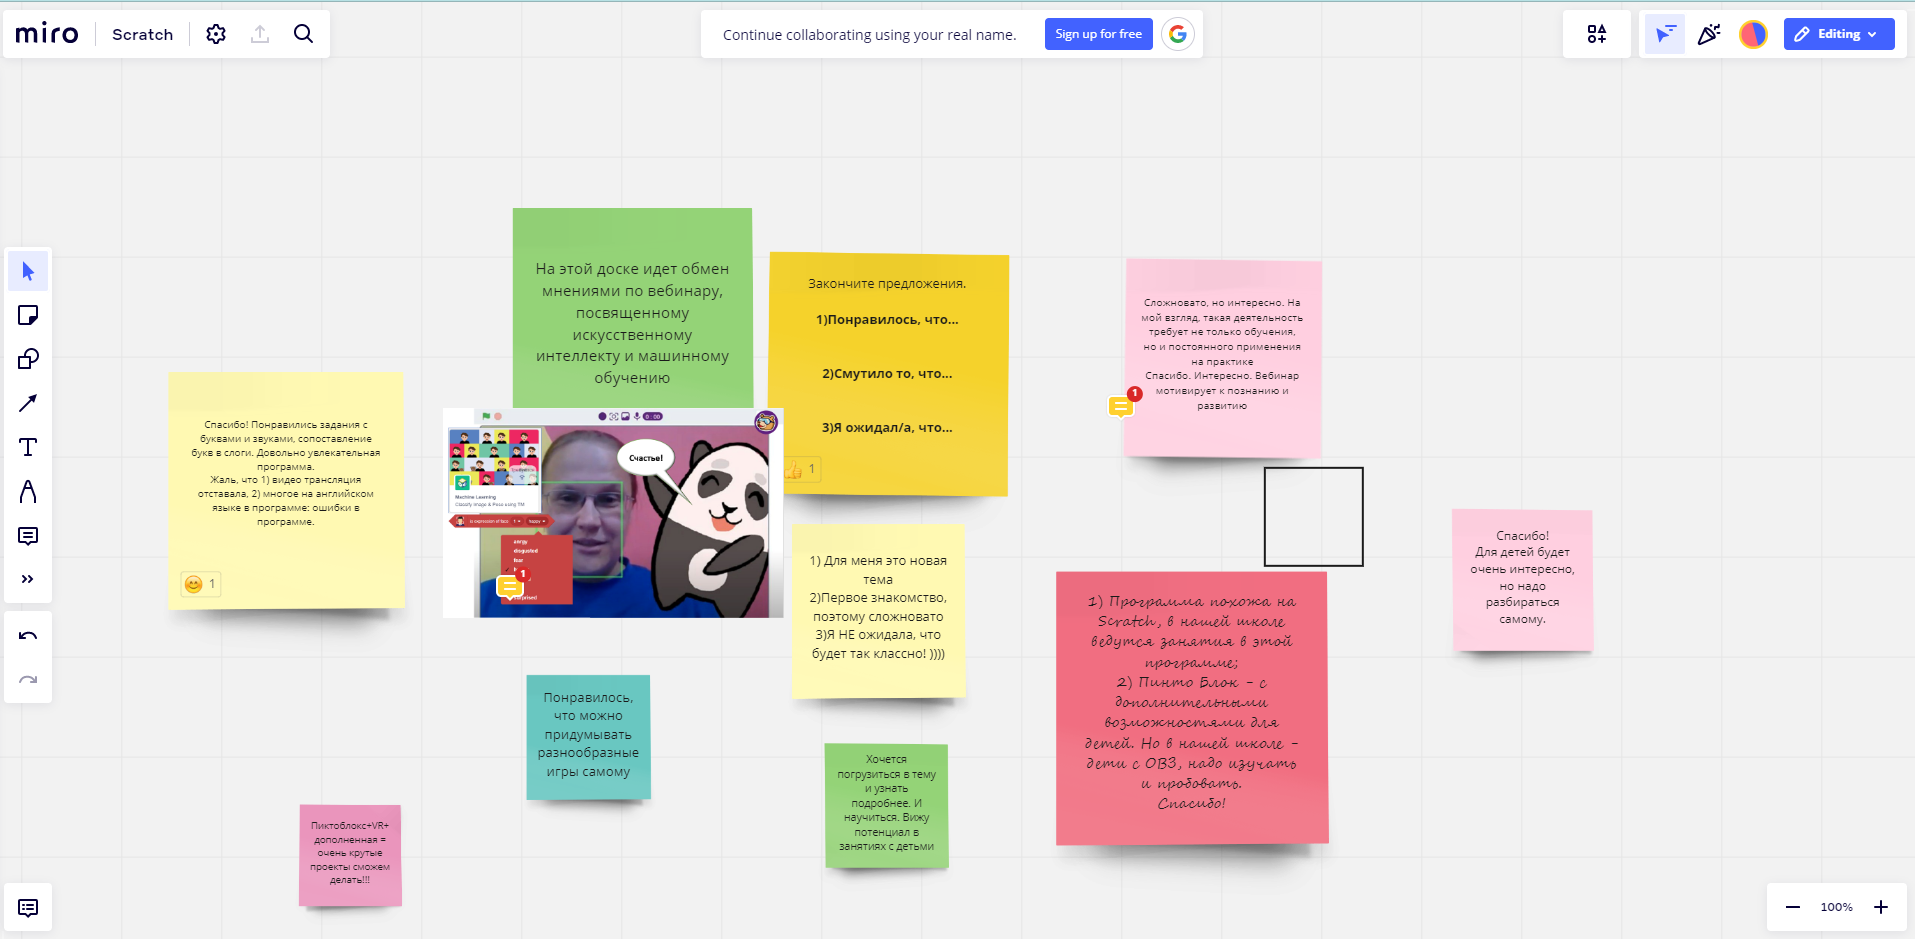Select the Text tool
Screen dimensions: 1915x939
(x=28, y=447)
